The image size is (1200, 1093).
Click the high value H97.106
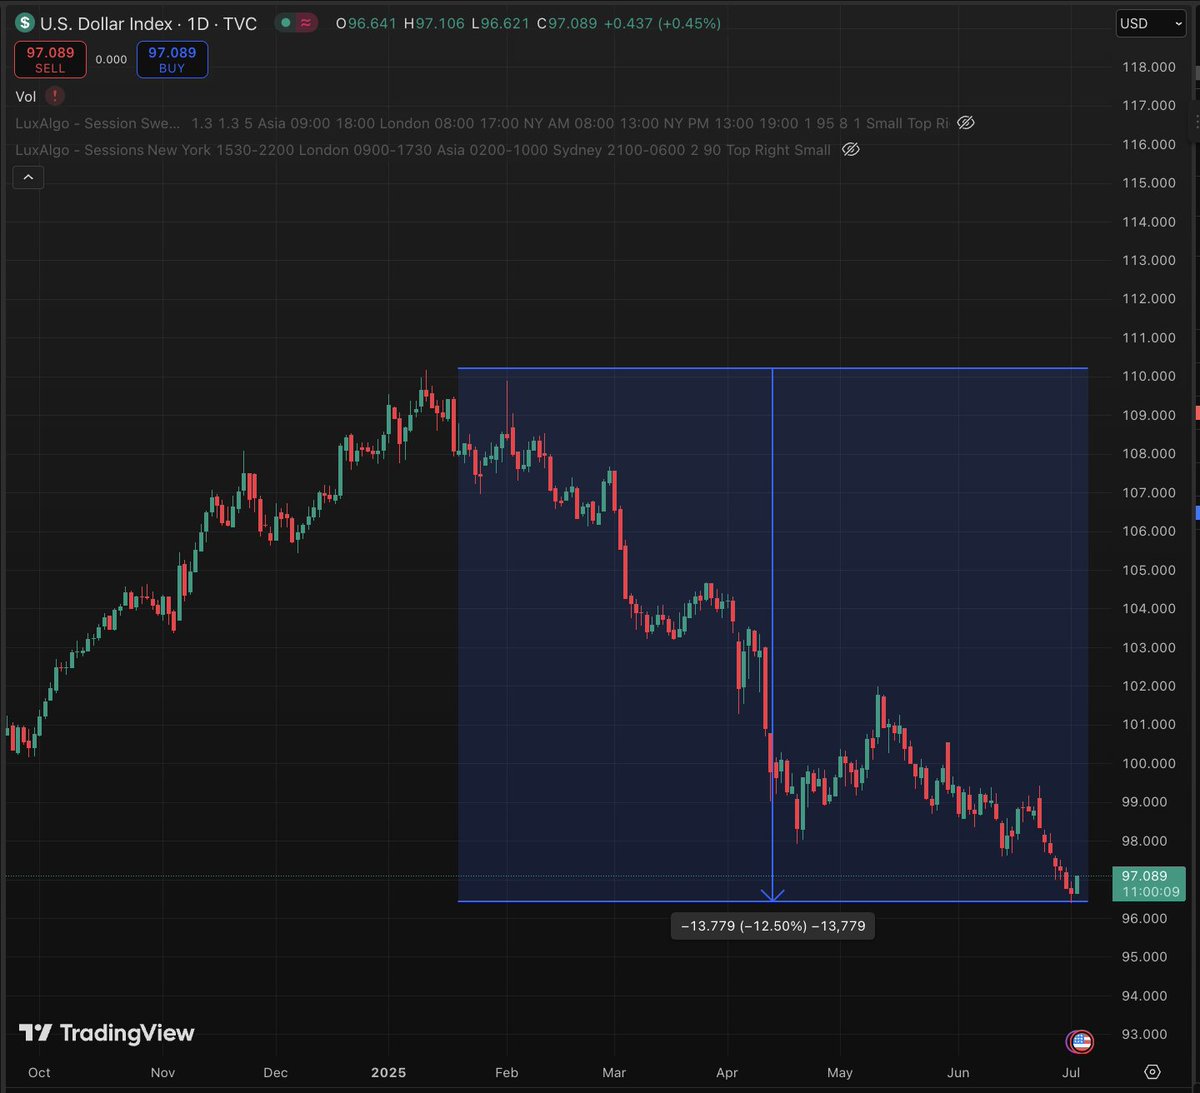(434, 23)
